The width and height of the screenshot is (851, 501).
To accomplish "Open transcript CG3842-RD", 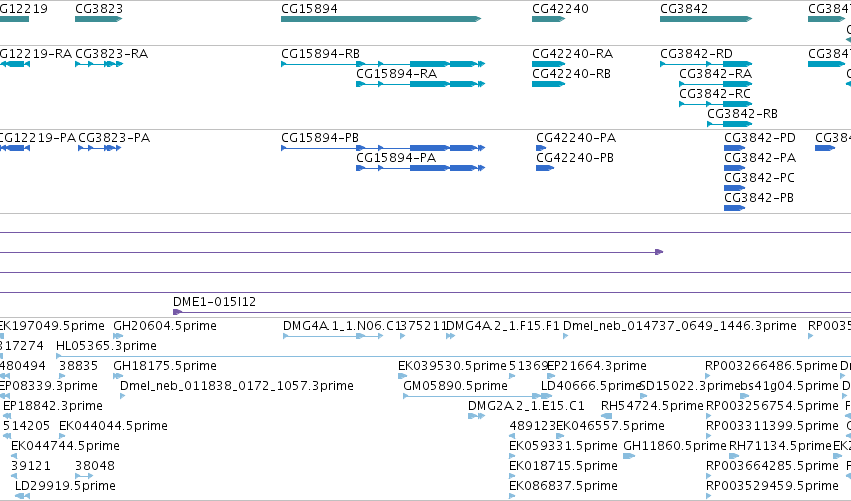I will (696, 54).
